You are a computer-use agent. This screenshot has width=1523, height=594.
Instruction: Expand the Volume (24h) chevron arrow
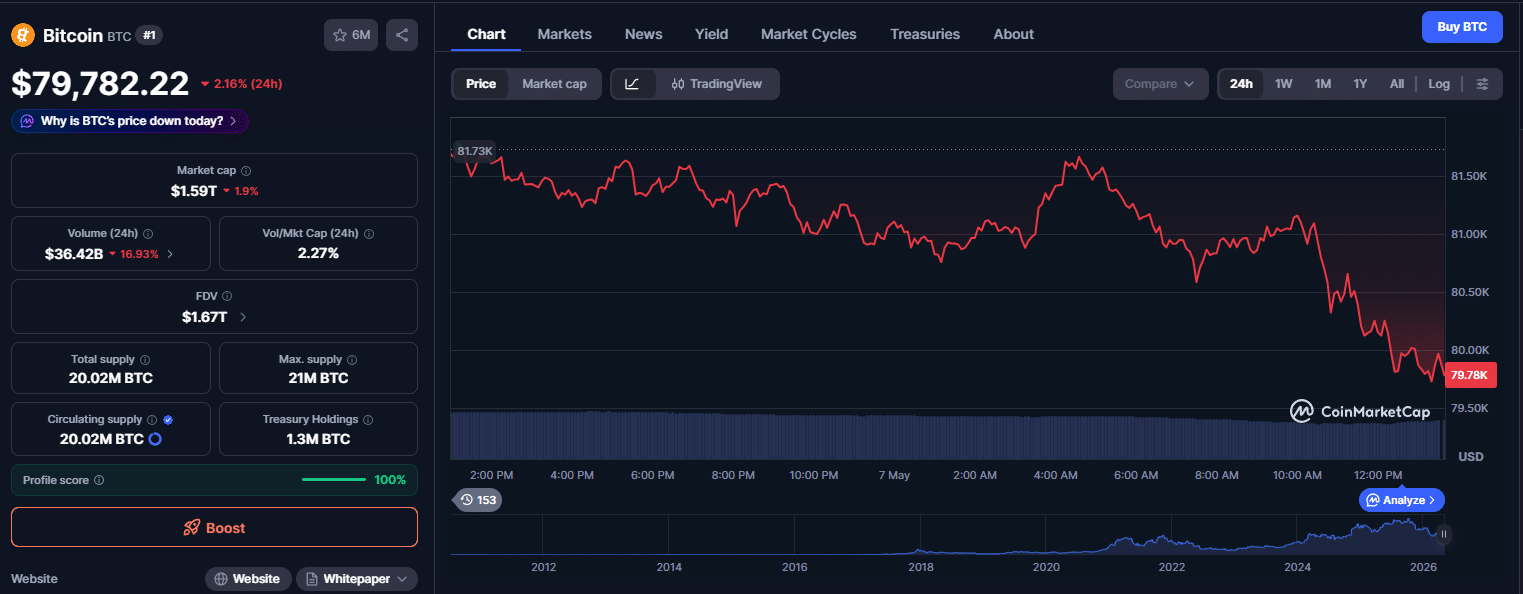[x=170, y=254]
